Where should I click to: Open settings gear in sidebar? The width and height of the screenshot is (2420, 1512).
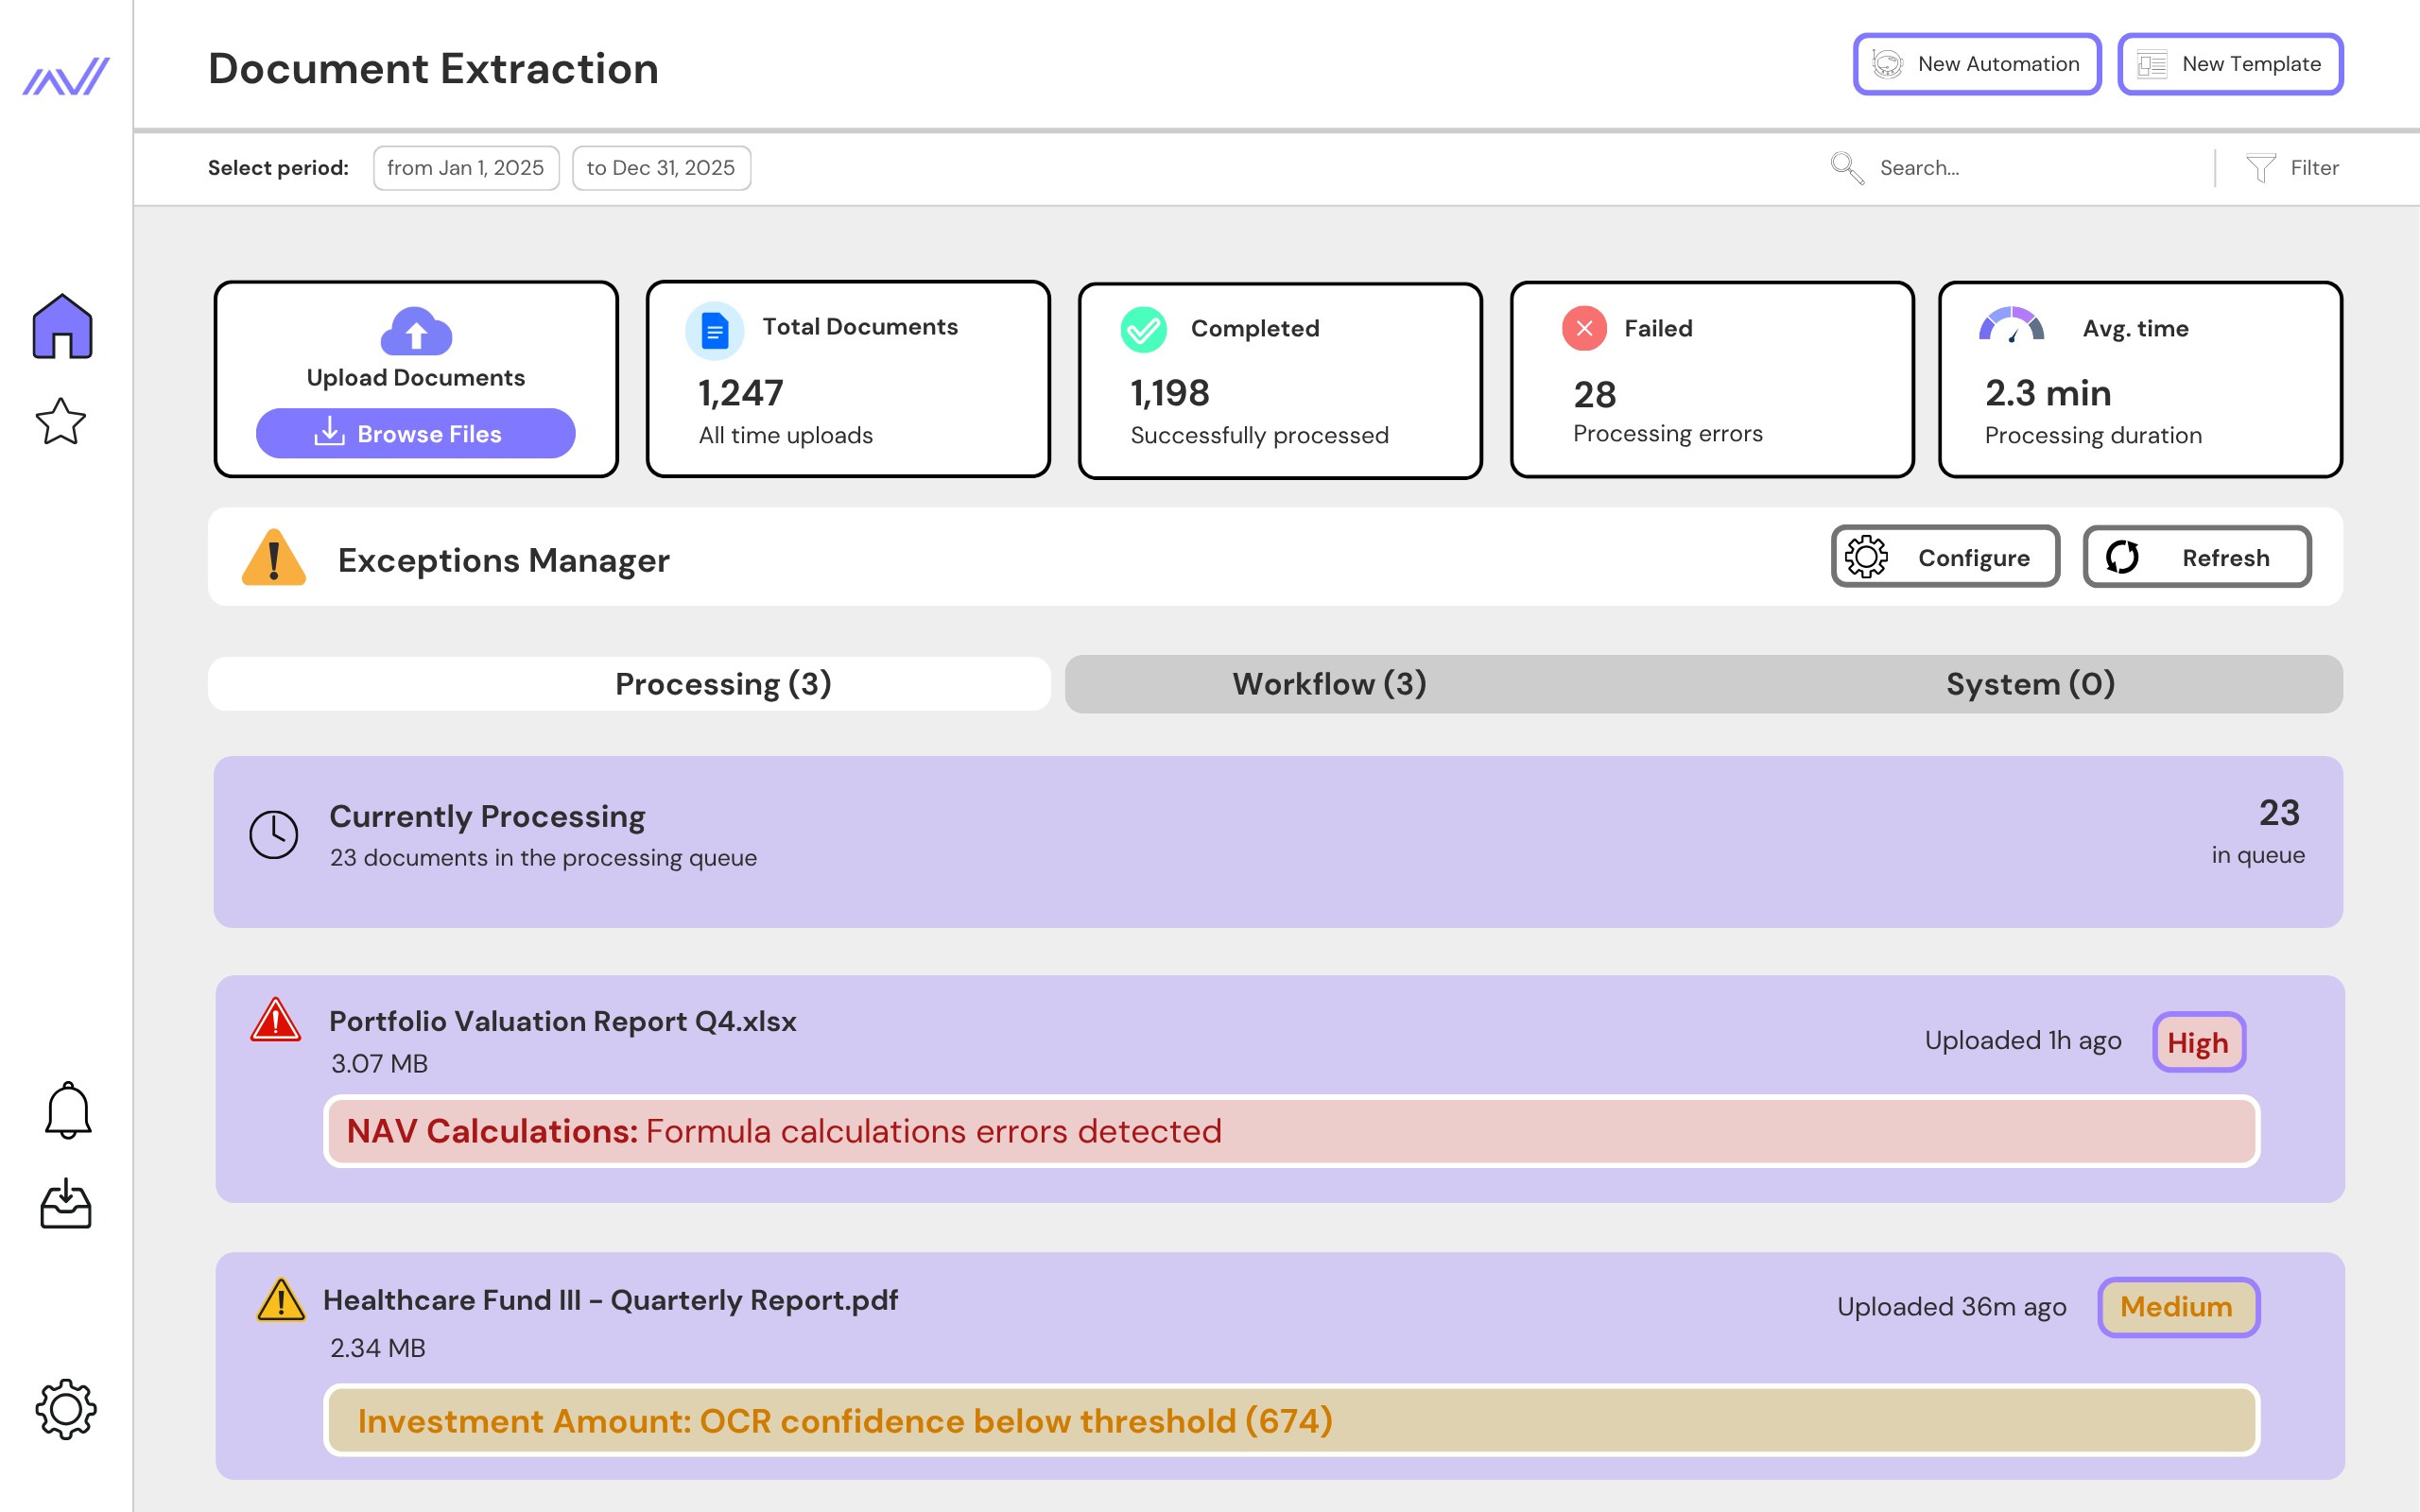(66, 1409)
